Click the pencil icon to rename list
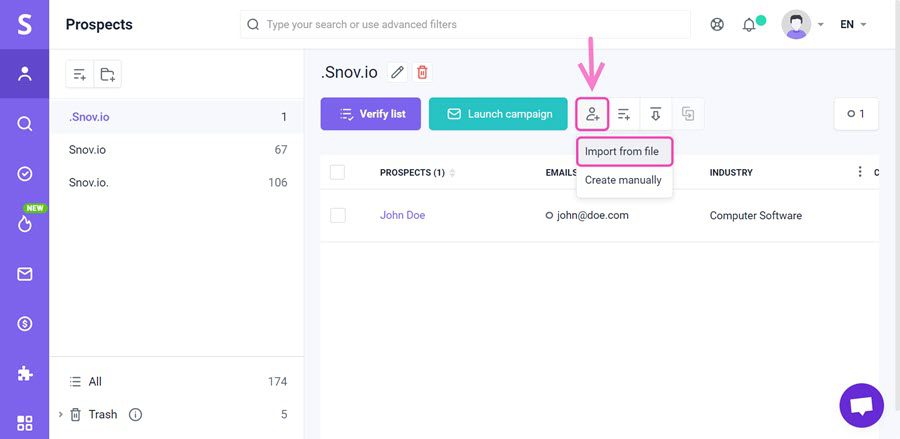This screenshot has height=439, width=900. [398, 72]
